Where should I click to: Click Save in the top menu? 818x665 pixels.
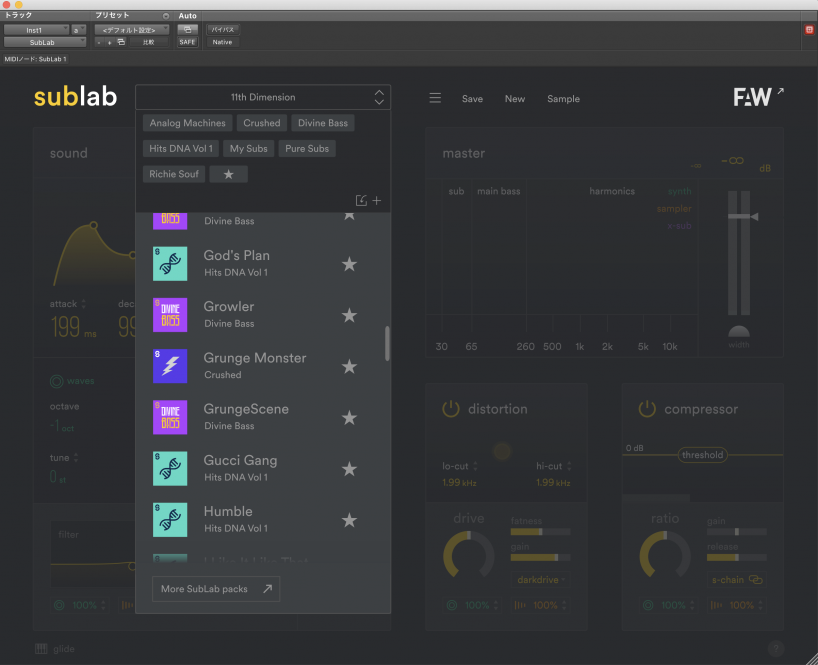(x=472, y=99)
